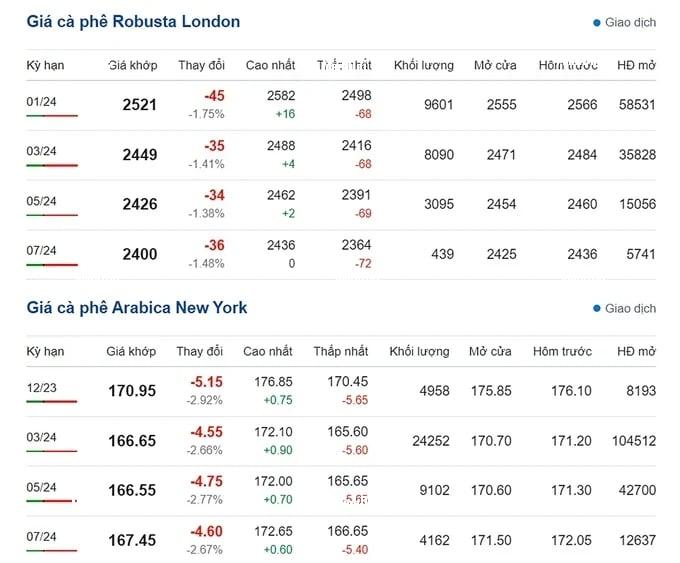Click the Robusta 2521 matched price
The image size is (680, 563).
(139, 105)
